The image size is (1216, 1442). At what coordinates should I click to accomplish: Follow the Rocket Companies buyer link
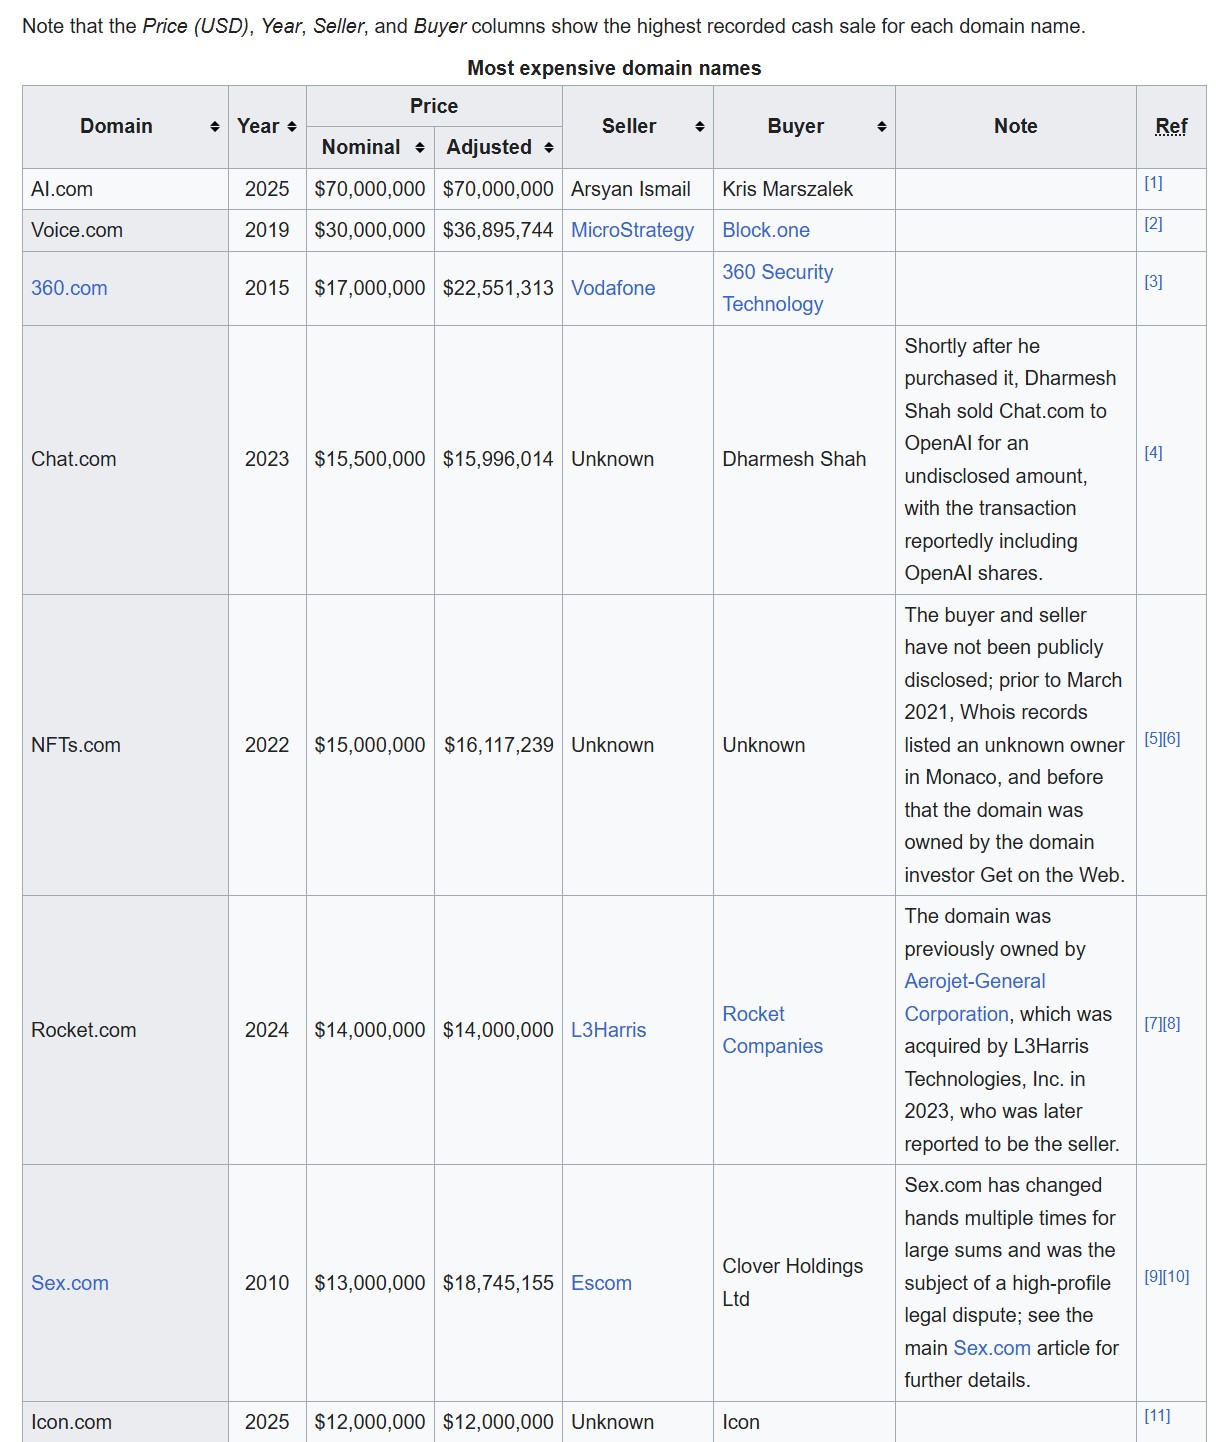772,1030
